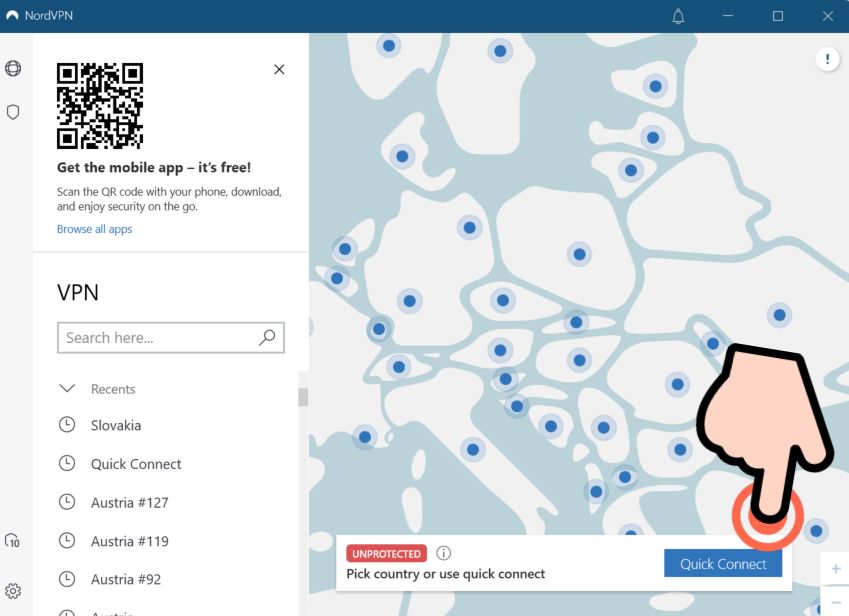
Task: Click the blue Quick Connect button
Action: (723, 563)
